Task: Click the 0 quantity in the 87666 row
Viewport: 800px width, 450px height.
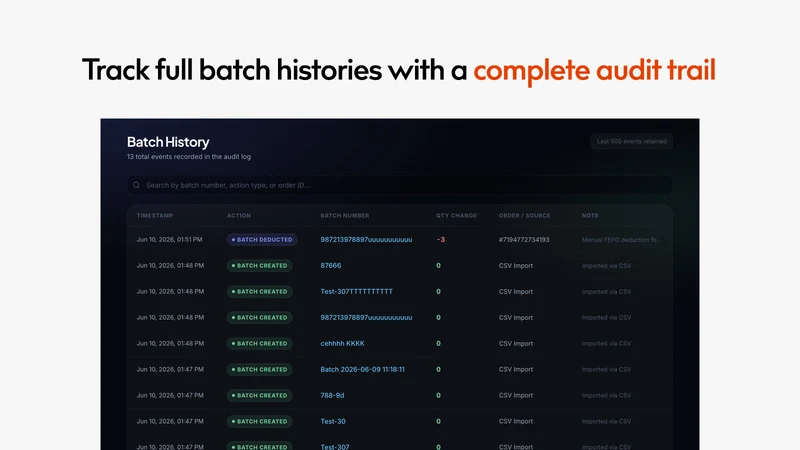Action: tap(438, 266)
